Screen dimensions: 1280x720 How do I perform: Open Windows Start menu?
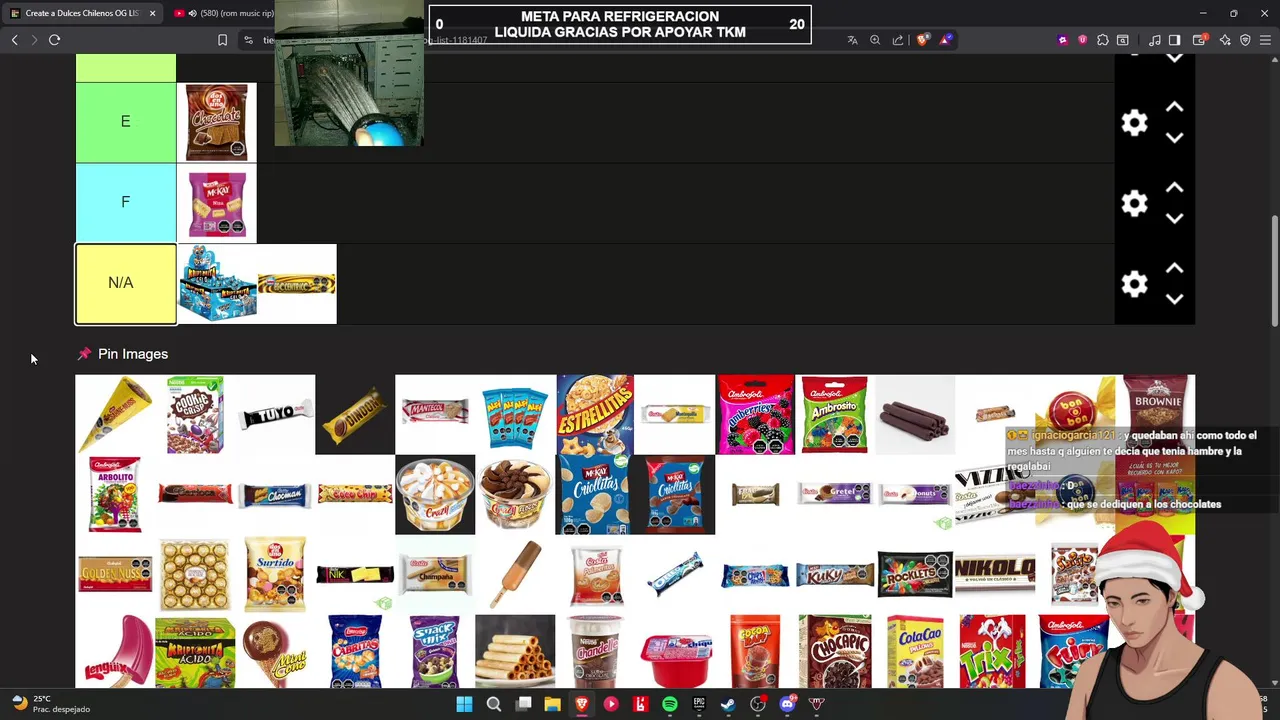click(464, 704)
